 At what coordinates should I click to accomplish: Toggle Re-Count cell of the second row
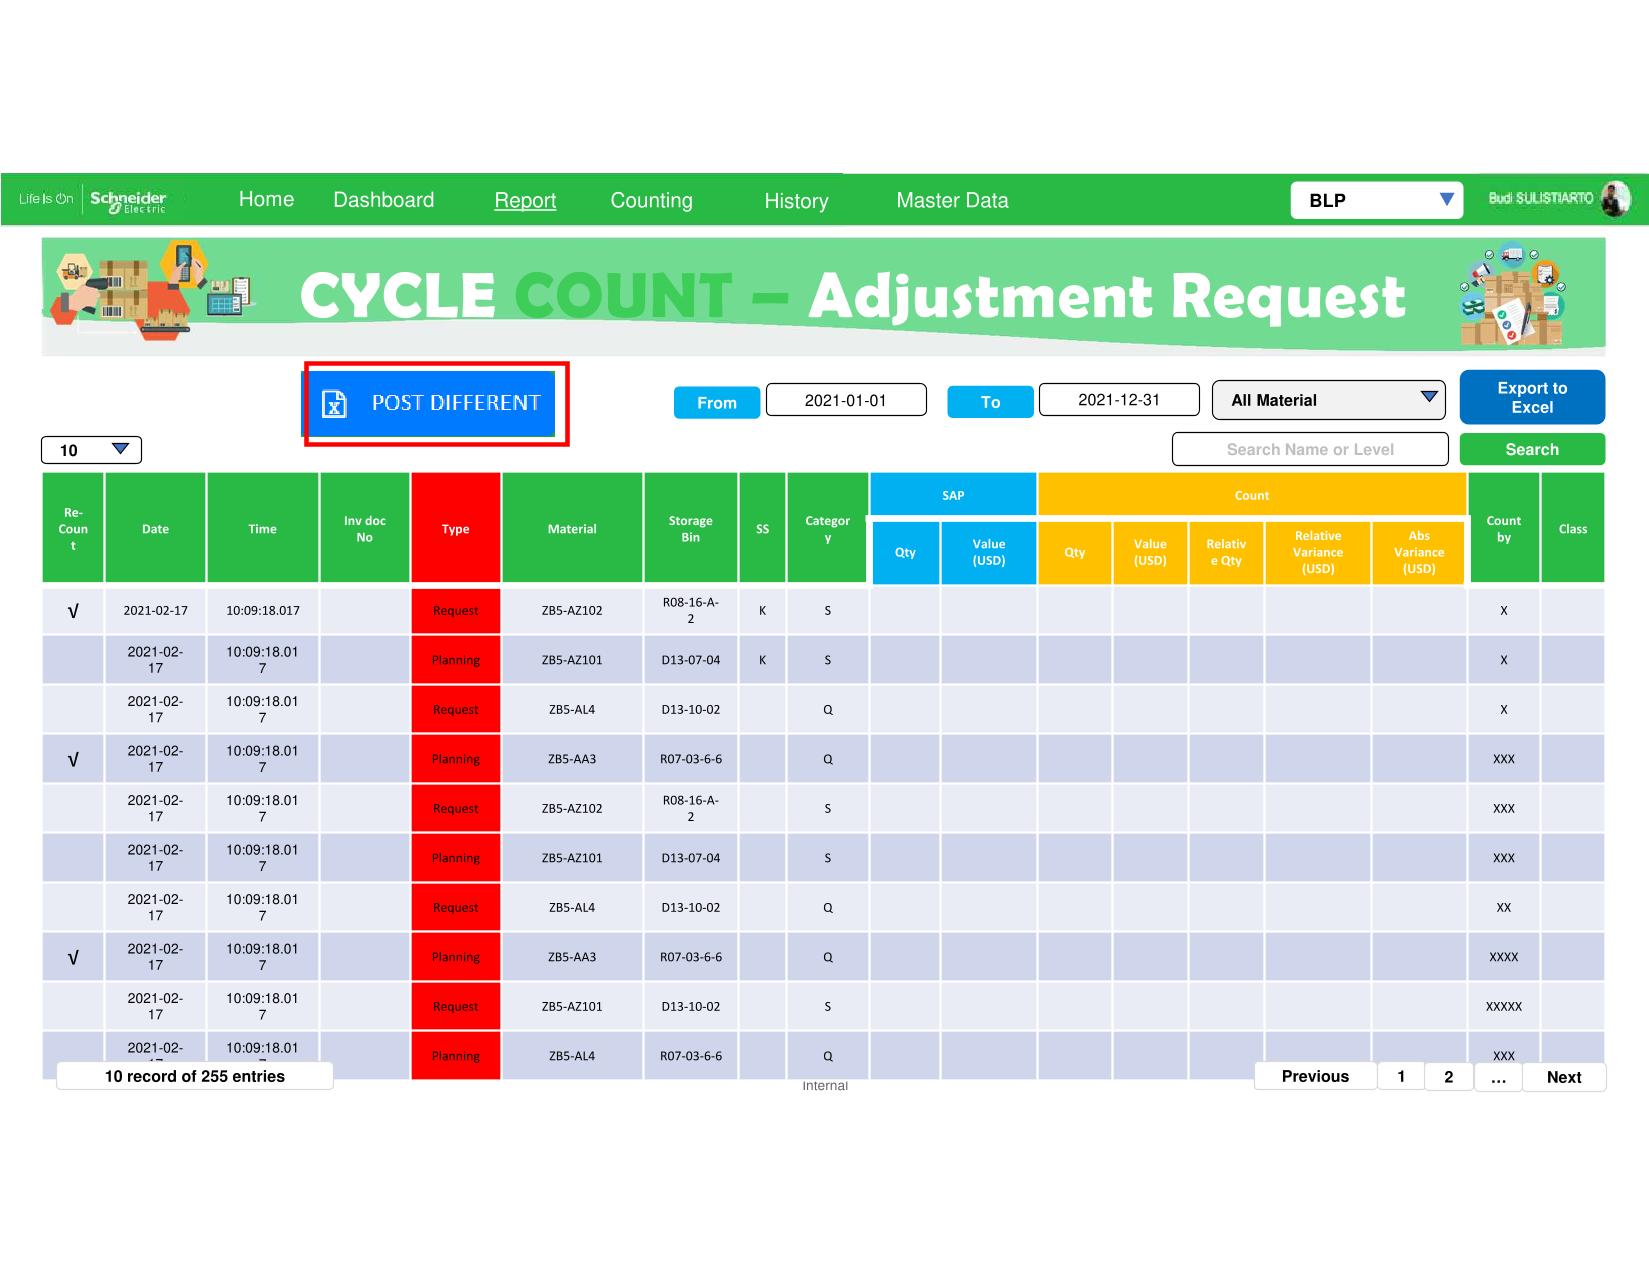click(73, 660)
